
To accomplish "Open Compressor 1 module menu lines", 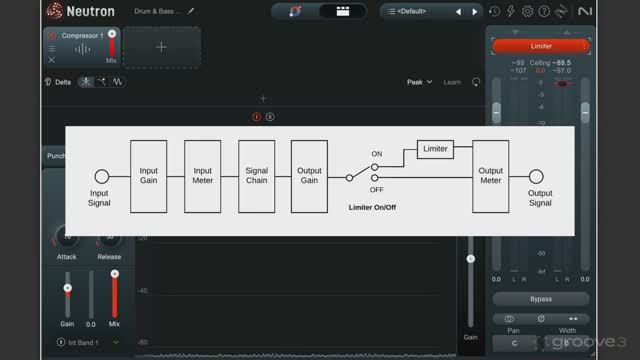I will 52,49.
